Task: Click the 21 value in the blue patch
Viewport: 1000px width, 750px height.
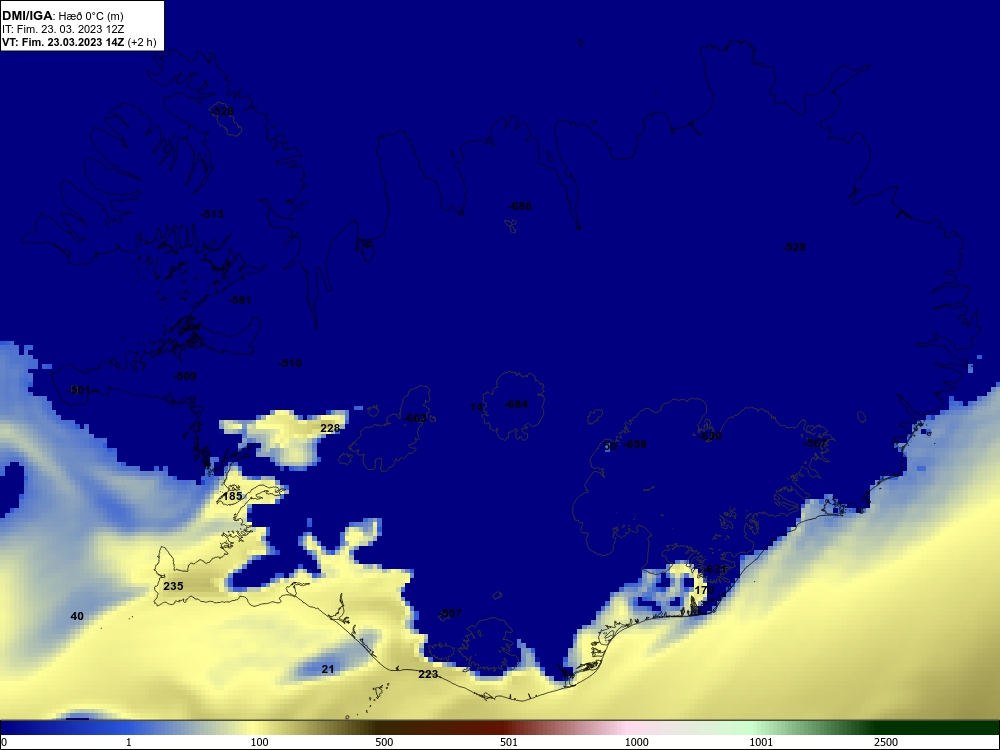Action: (x=327, y=669)
